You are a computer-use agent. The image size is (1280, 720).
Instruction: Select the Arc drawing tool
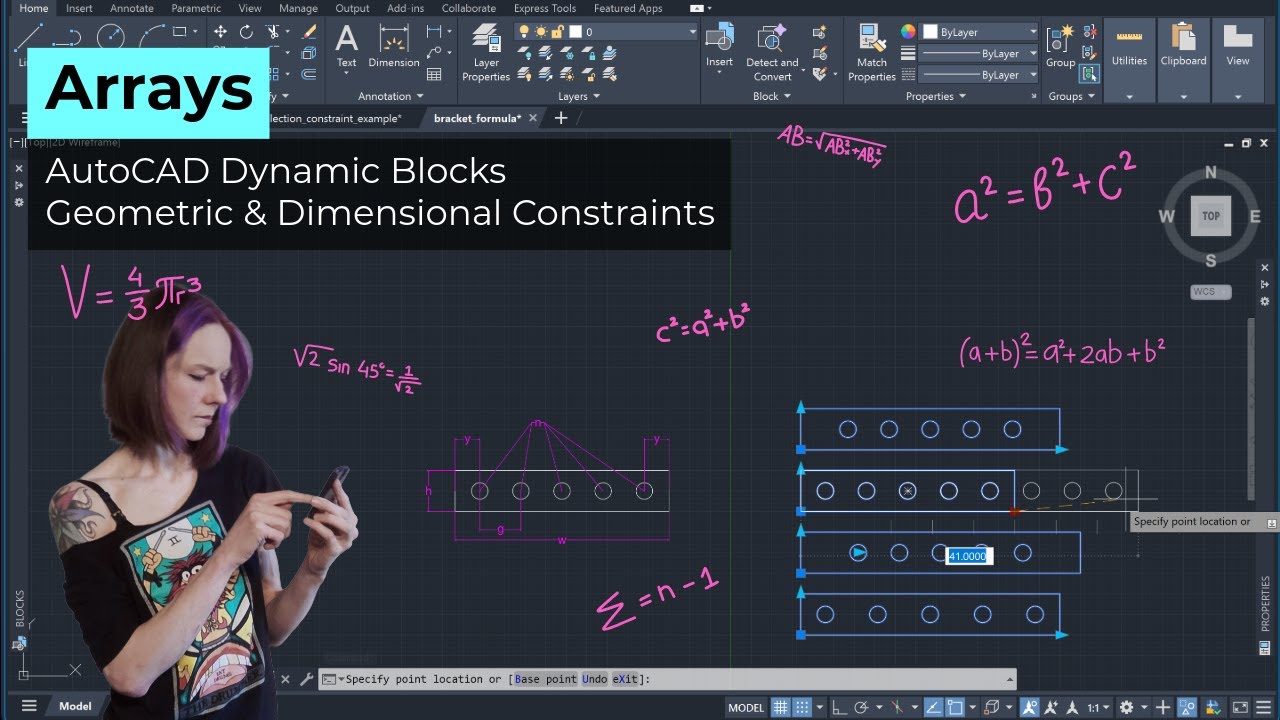(153, 35)
